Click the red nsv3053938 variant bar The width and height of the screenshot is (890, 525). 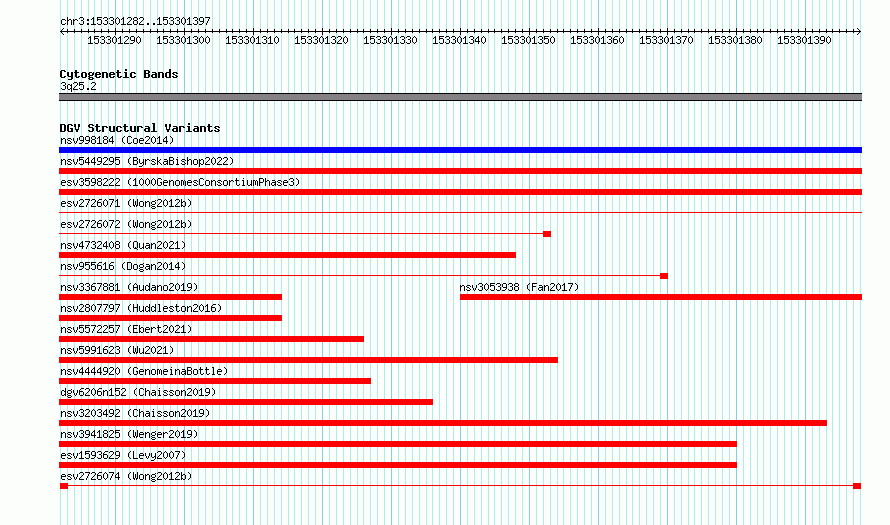pos(661,297)
